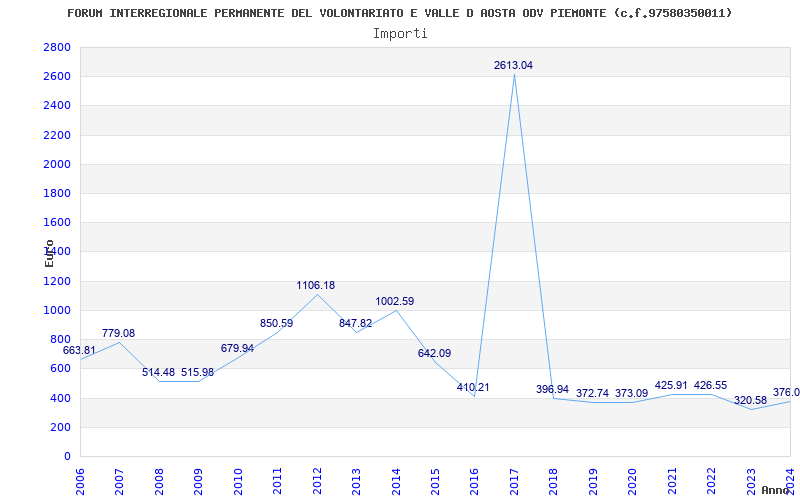Select the Euro y-axis title

(x=49, y=253)
